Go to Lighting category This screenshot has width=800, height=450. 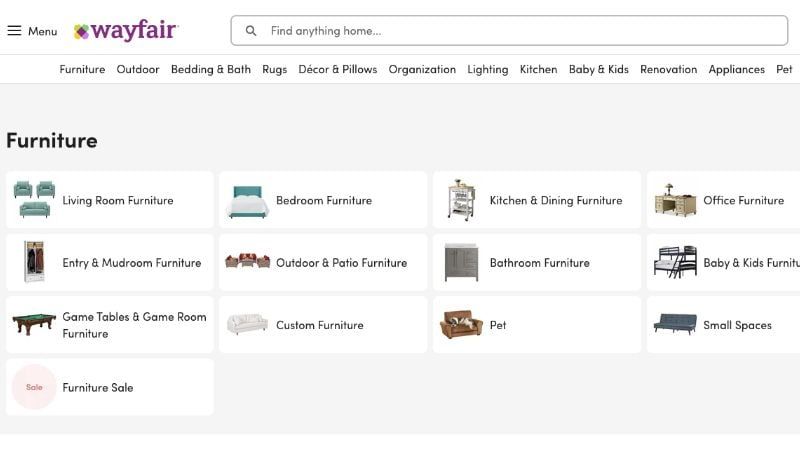coord(488,69)
